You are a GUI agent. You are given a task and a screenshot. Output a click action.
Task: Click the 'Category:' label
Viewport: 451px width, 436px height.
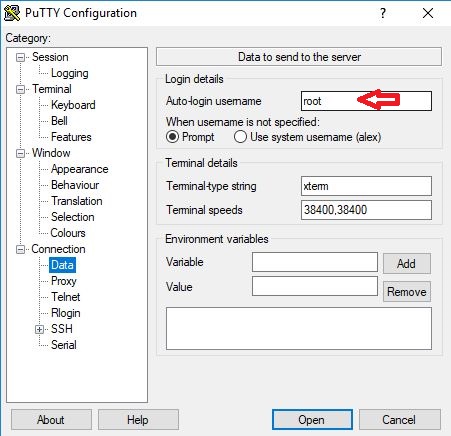pos(28,38)
